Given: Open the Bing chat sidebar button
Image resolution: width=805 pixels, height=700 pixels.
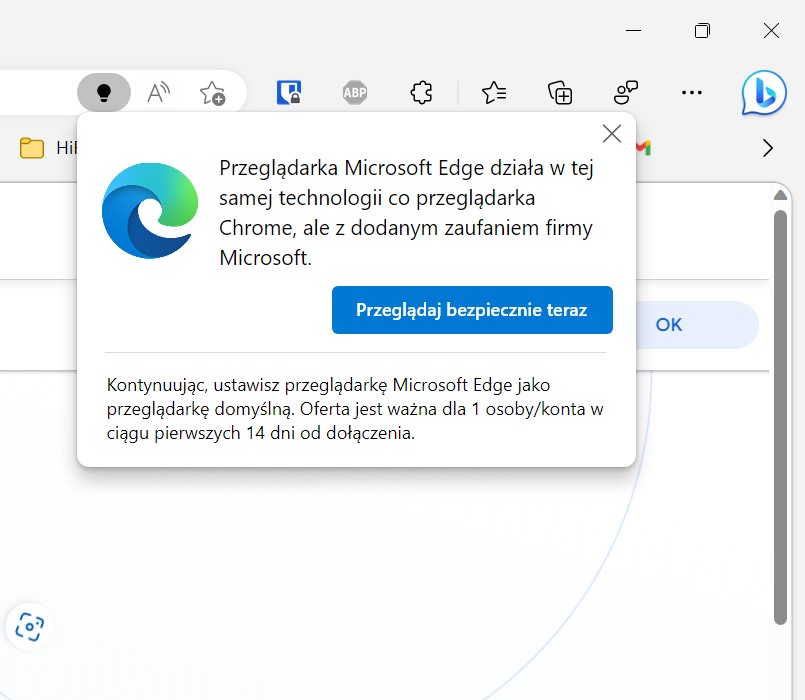Looking at the screenshot, I should (763, 93).
